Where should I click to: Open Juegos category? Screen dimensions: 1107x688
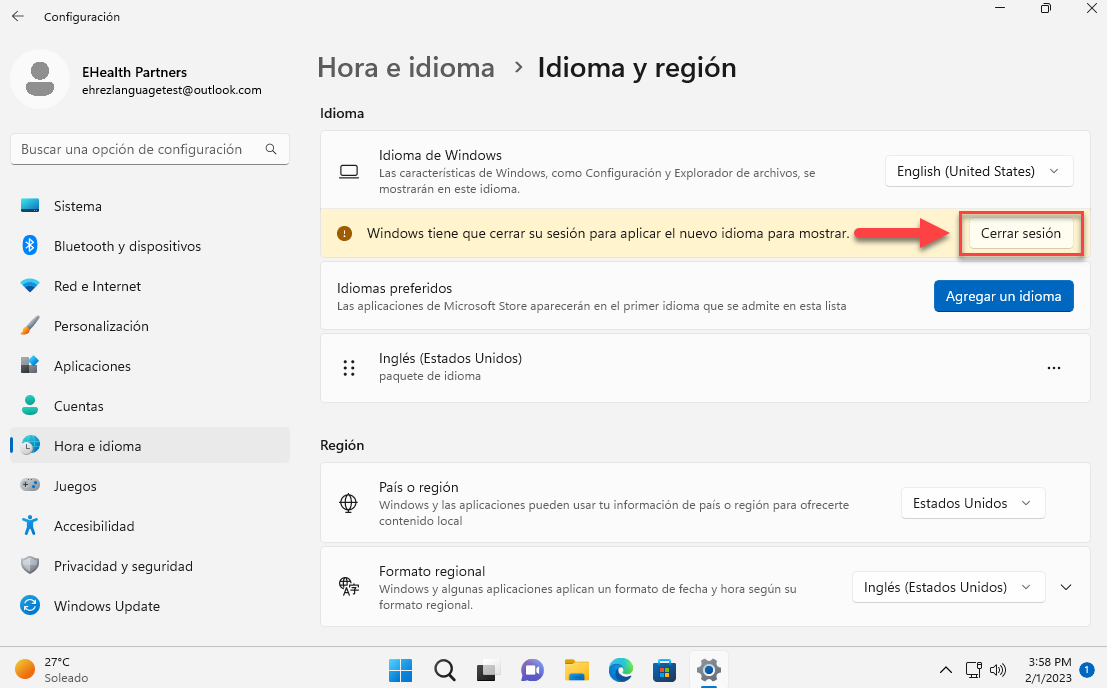(150, 485)
